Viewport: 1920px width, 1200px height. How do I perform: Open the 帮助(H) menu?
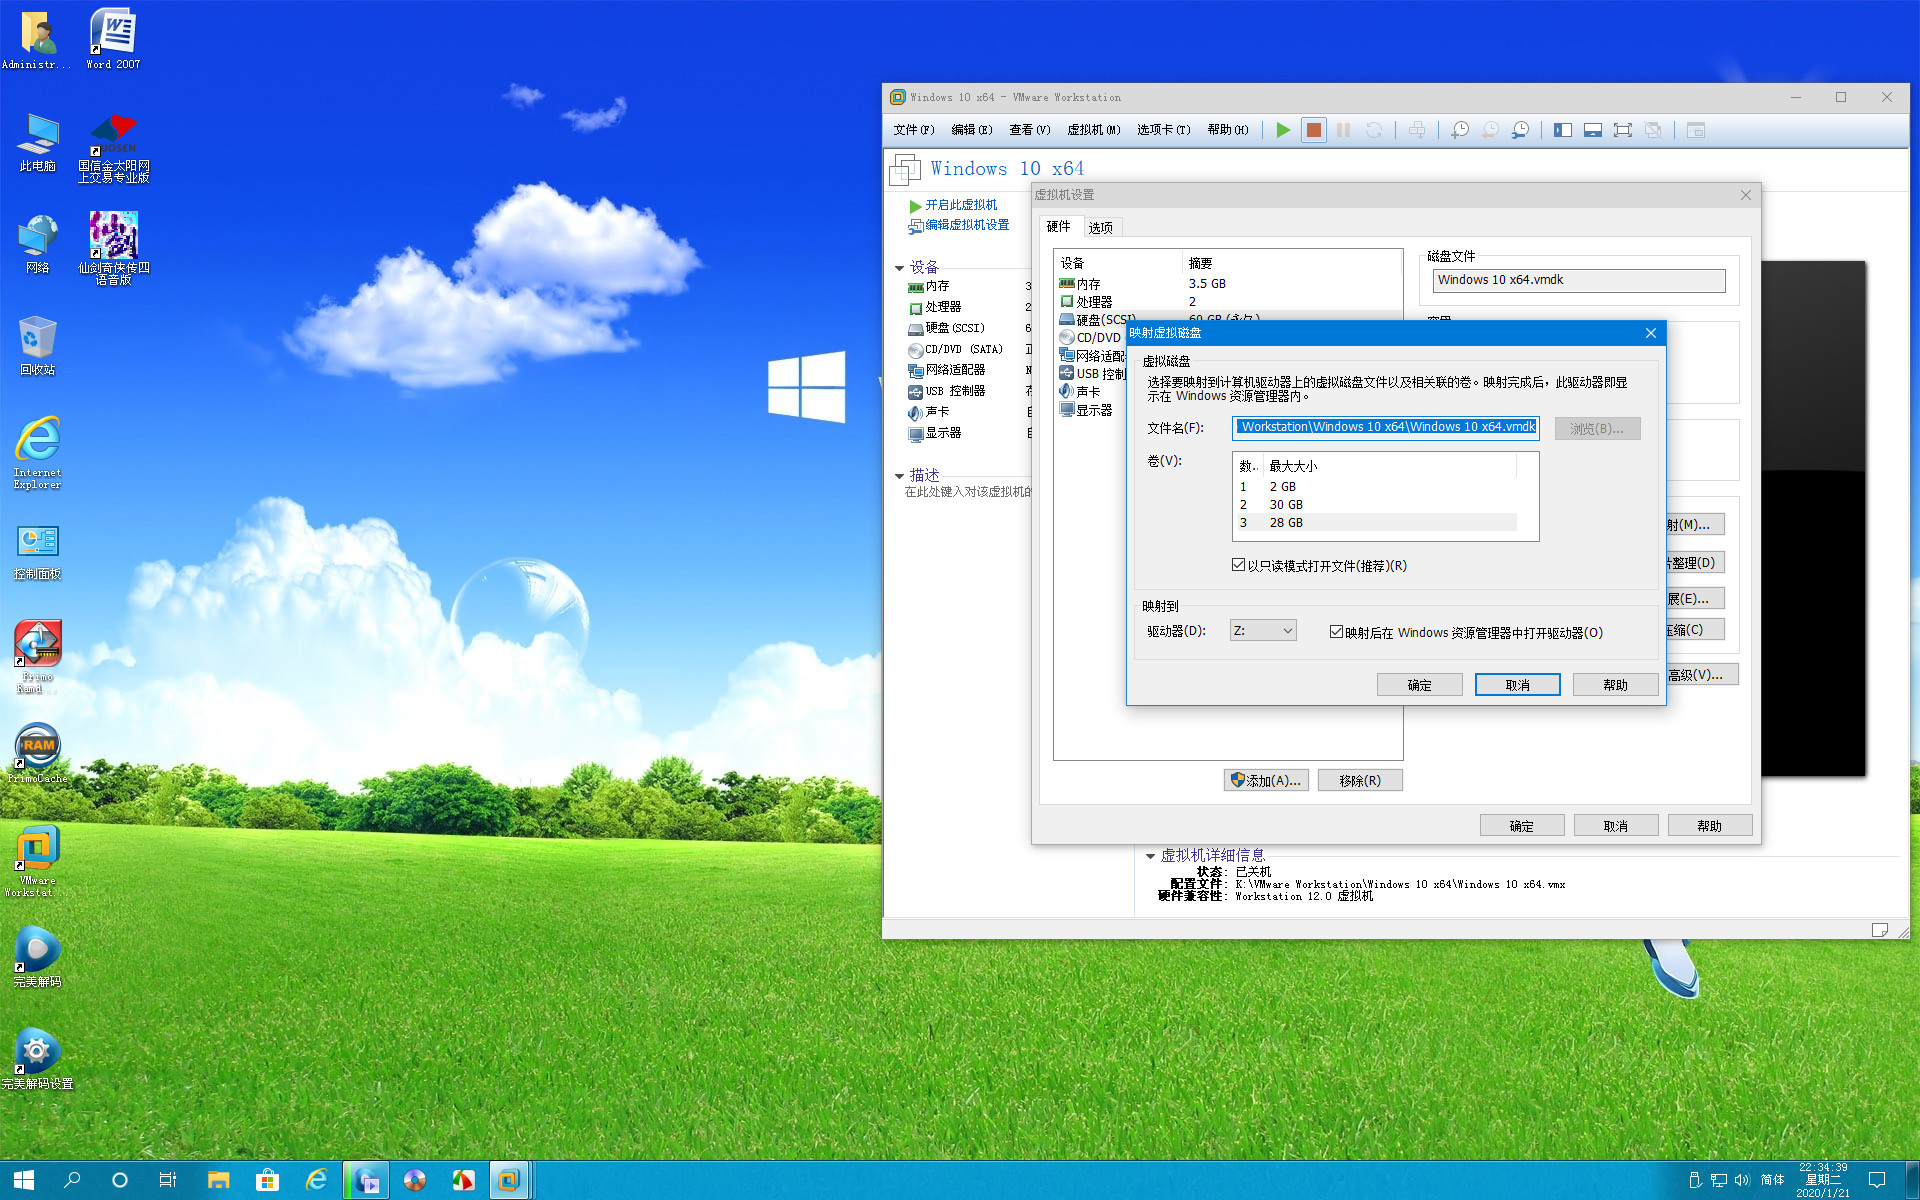pyautogui.click(x=1228, y=130)
